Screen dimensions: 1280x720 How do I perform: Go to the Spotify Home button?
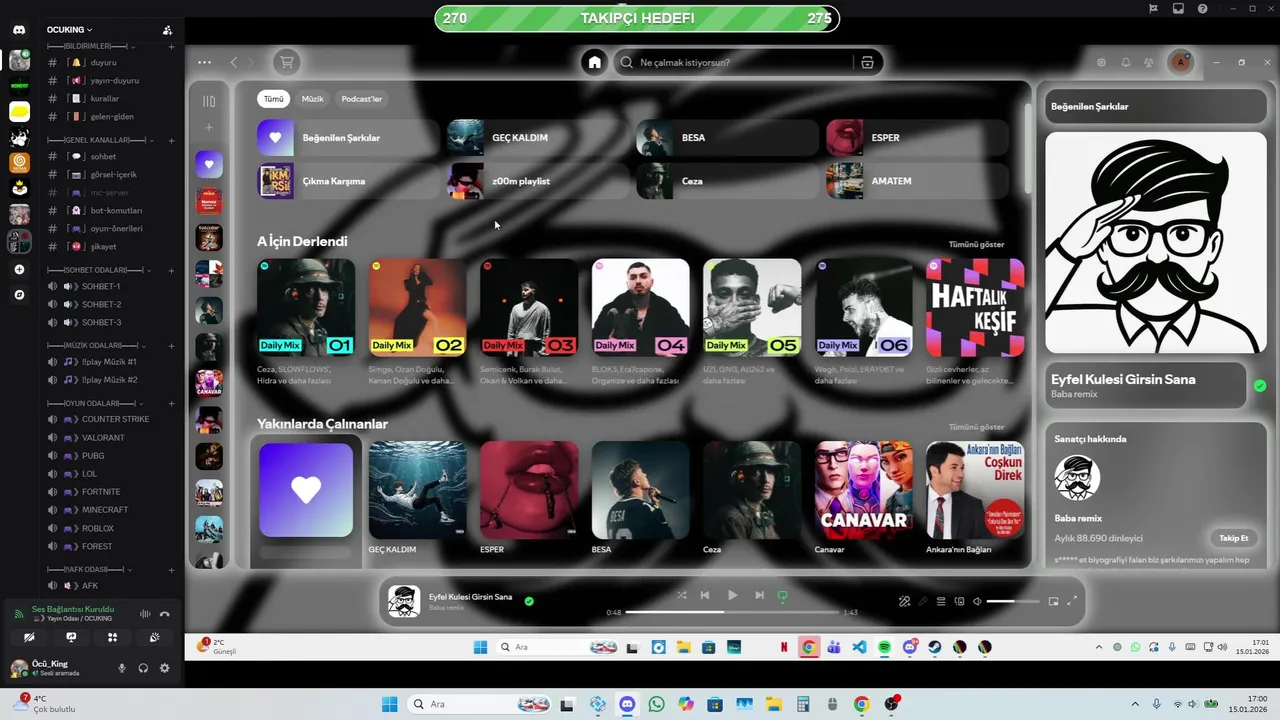point(595,62)
